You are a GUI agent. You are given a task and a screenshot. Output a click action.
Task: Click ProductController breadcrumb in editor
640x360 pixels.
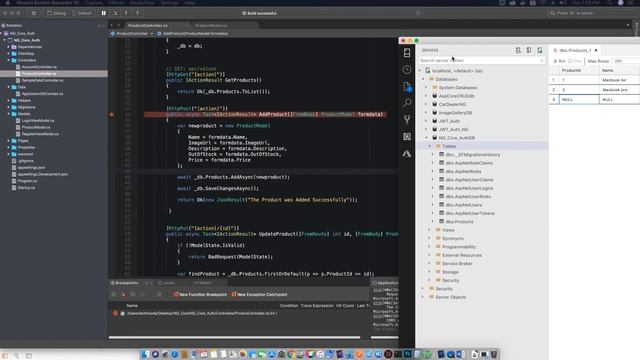click(129, 34)
